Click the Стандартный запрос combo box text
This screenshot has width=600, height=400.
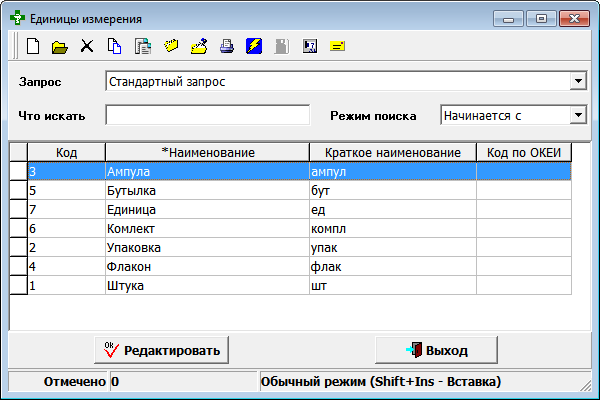pos(167,82)
